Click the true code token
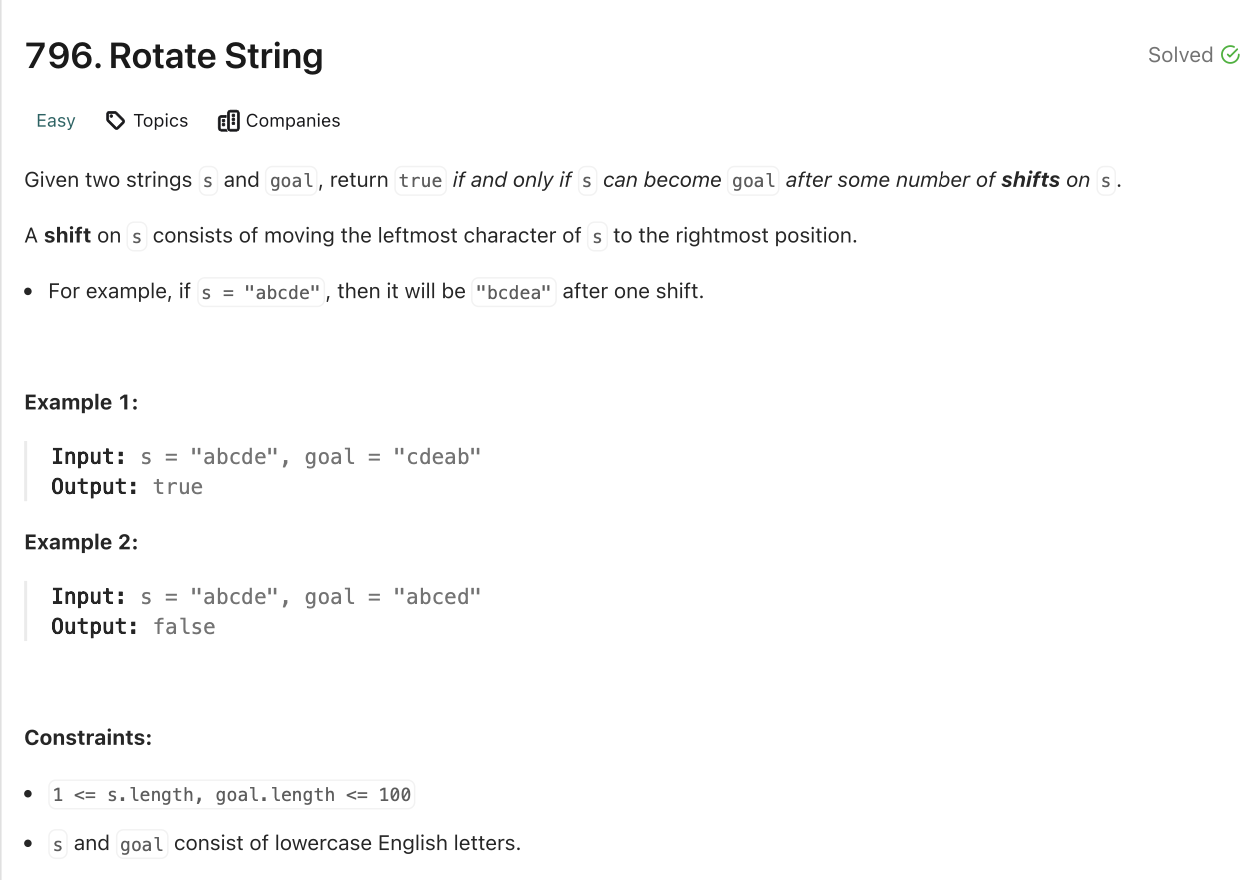This screenshot has width=1258, height=880. point(419,181)
